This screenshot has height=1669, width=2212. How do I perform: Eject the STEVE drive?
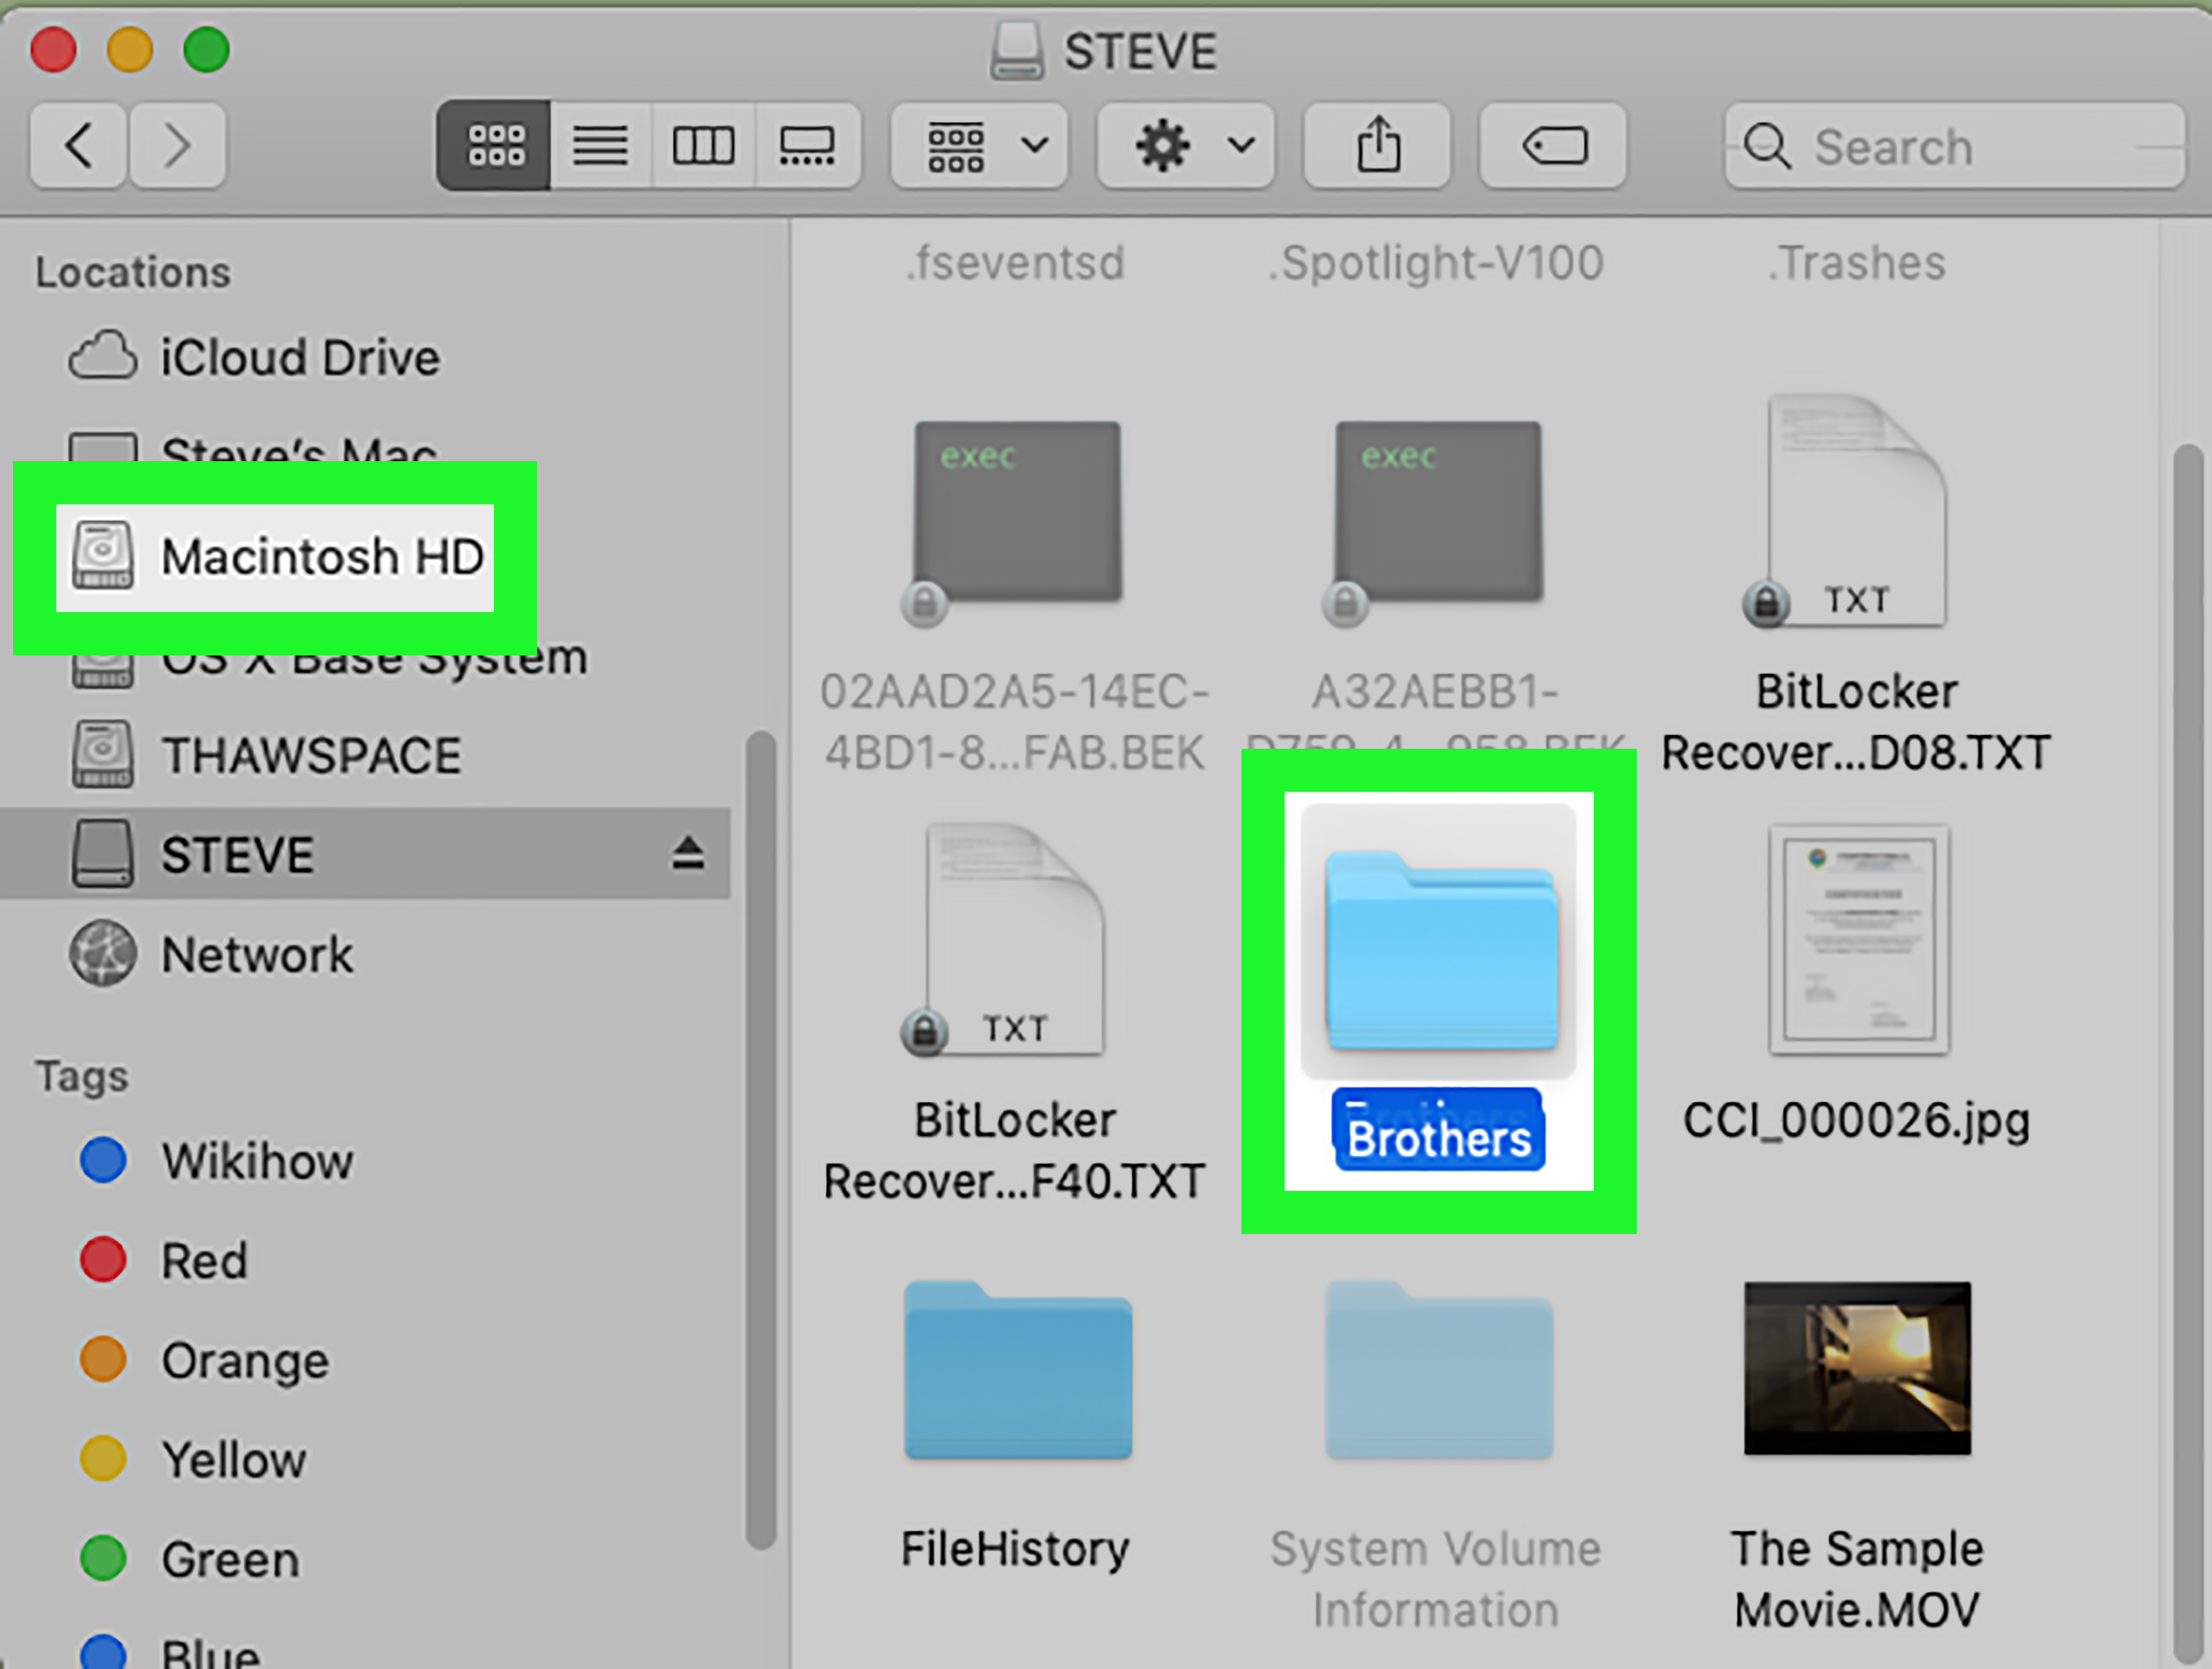(688, 853)
